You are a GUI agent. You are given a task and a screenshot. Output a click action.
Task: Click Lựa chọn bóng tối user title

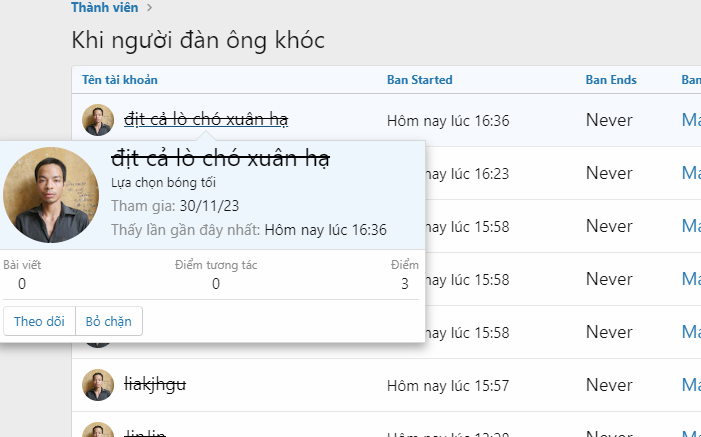point(163,182)
